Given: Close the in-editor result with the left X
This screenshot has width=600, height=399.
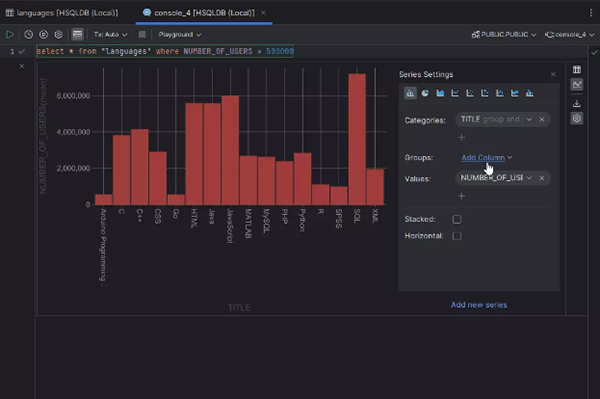Looking at the screenshot, I should pyautogui.click(x=22, y=66).
